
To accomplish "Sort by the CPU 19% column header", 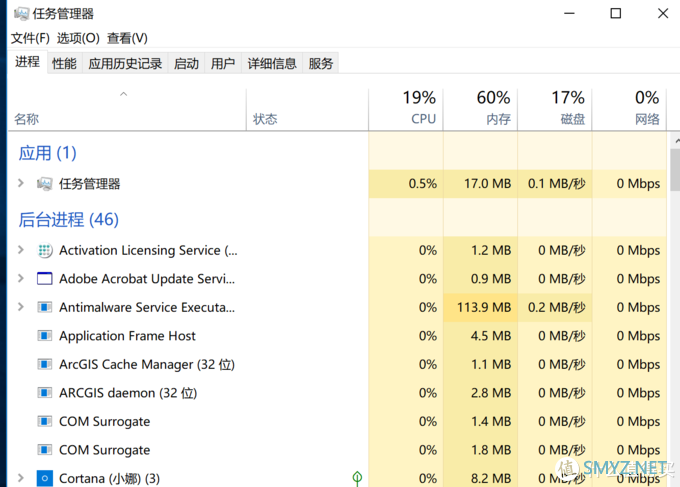I will pyautogui.click(x=405, y=110).
